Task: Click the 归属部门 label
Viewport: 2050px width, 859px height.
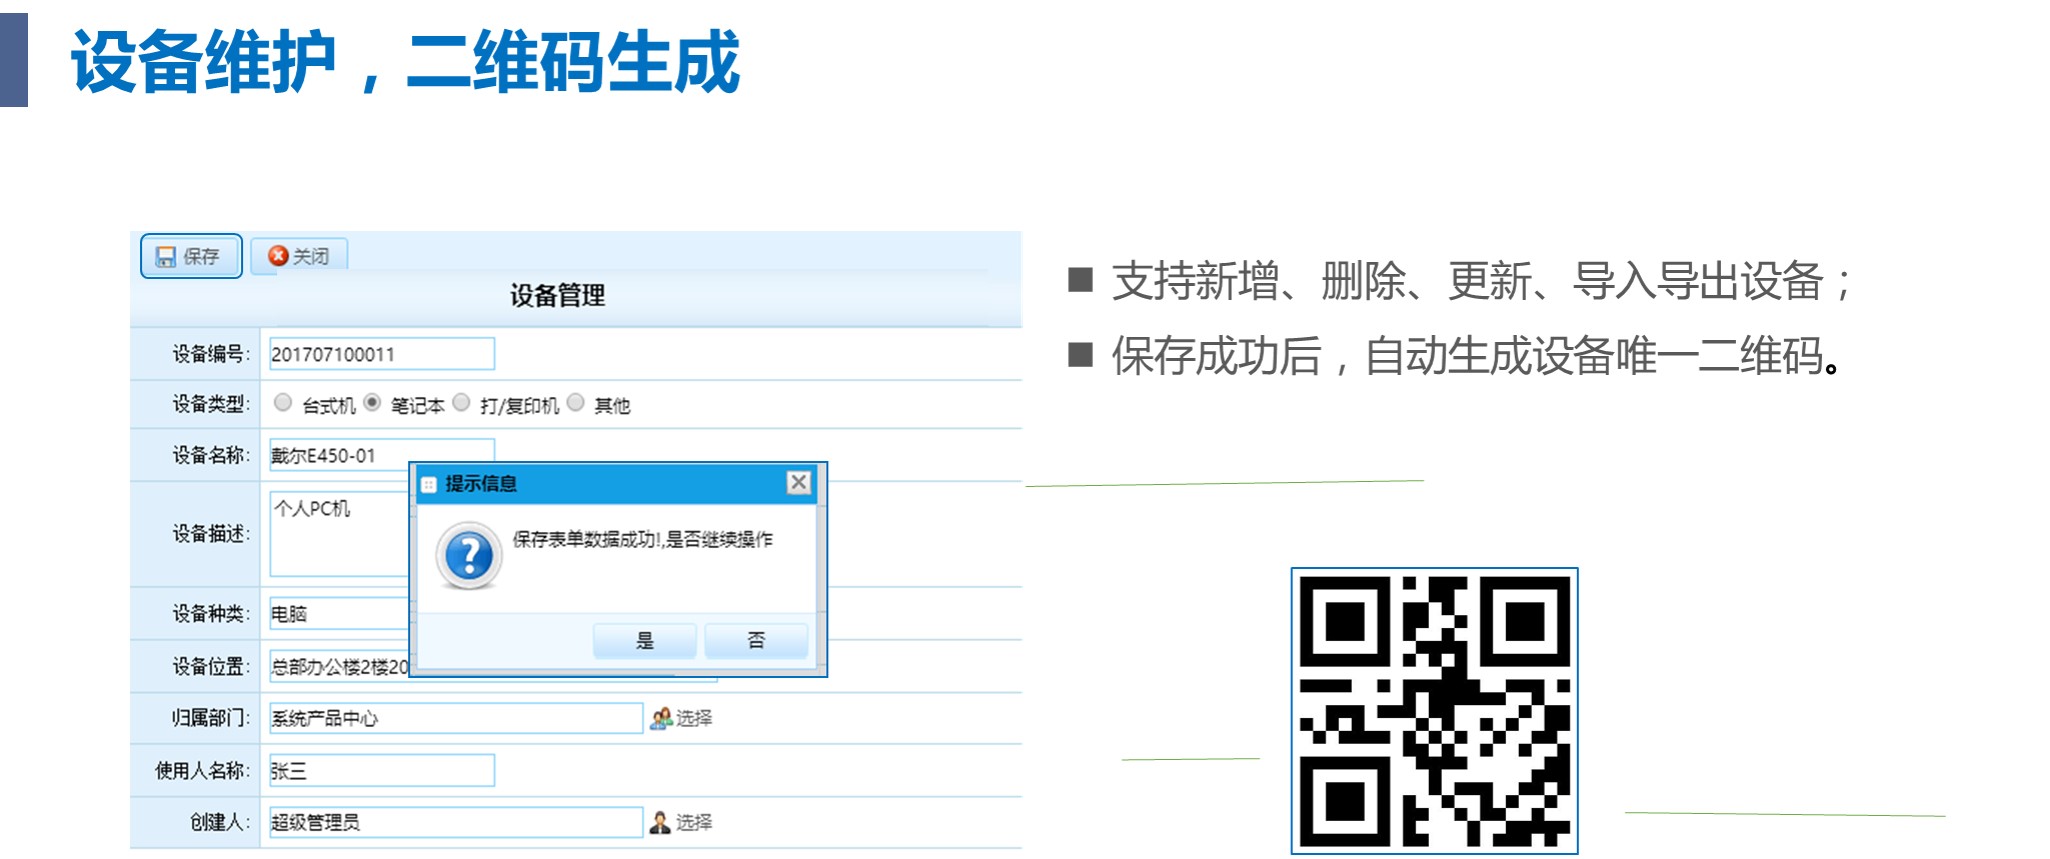Action: coord(211,718)
